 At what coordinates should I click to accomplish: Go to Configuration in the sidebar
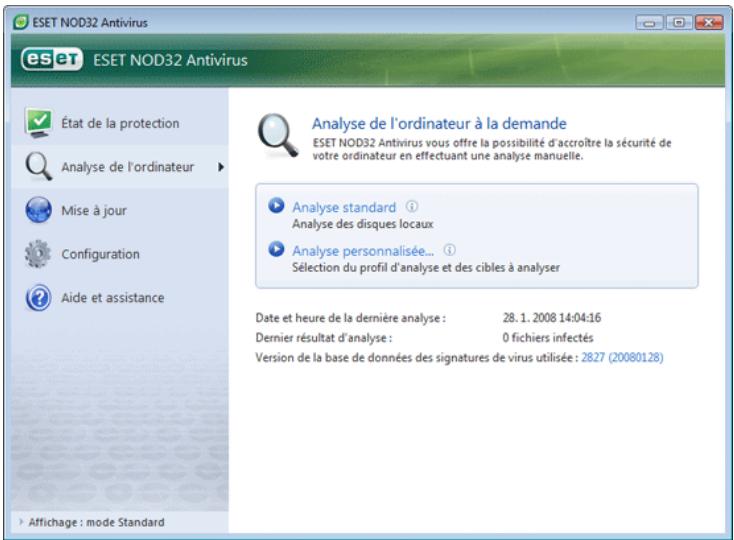(120, 254)
